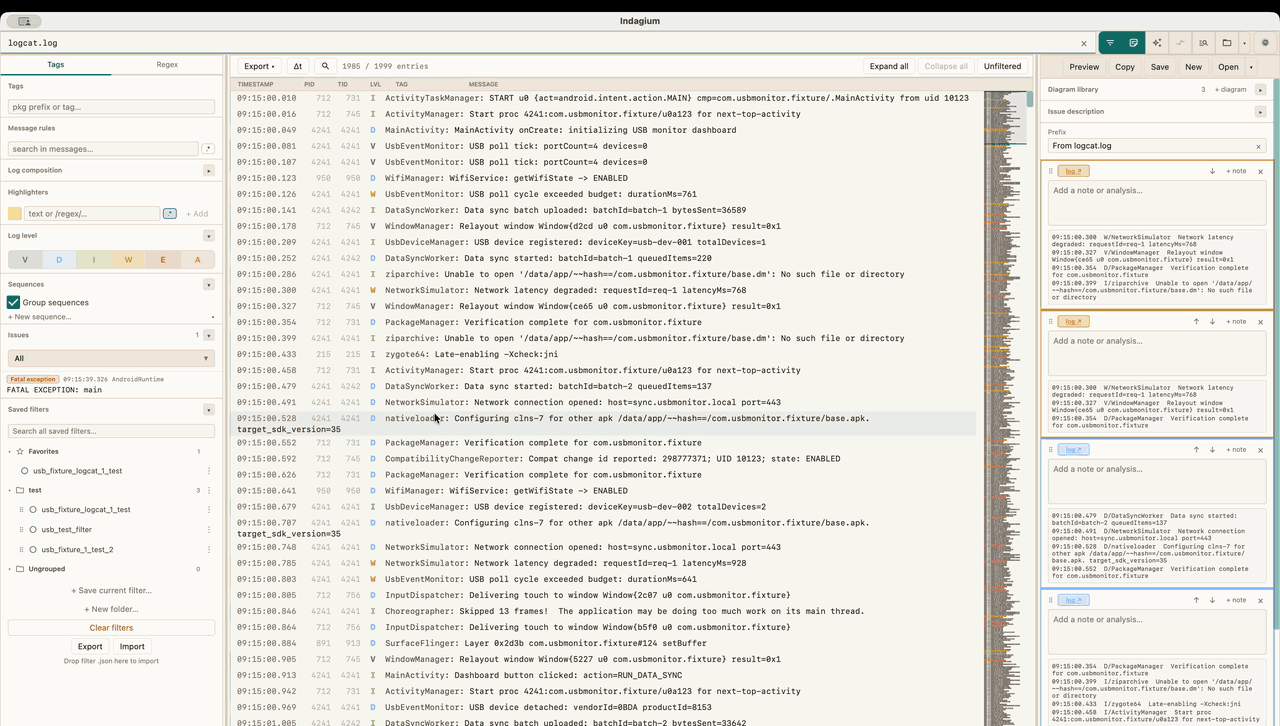Click + Save current filter link

pos(111,591)
